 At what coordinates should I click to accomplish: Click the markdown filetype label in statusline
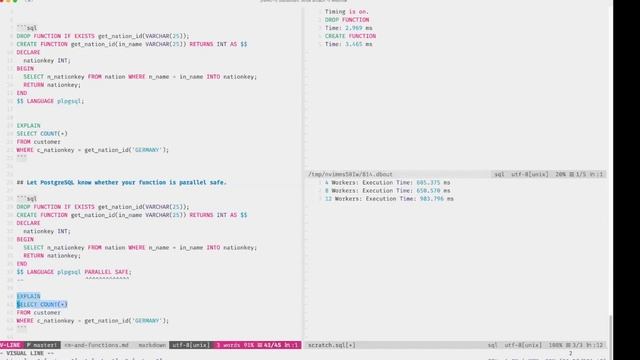(x=152, y=345)
